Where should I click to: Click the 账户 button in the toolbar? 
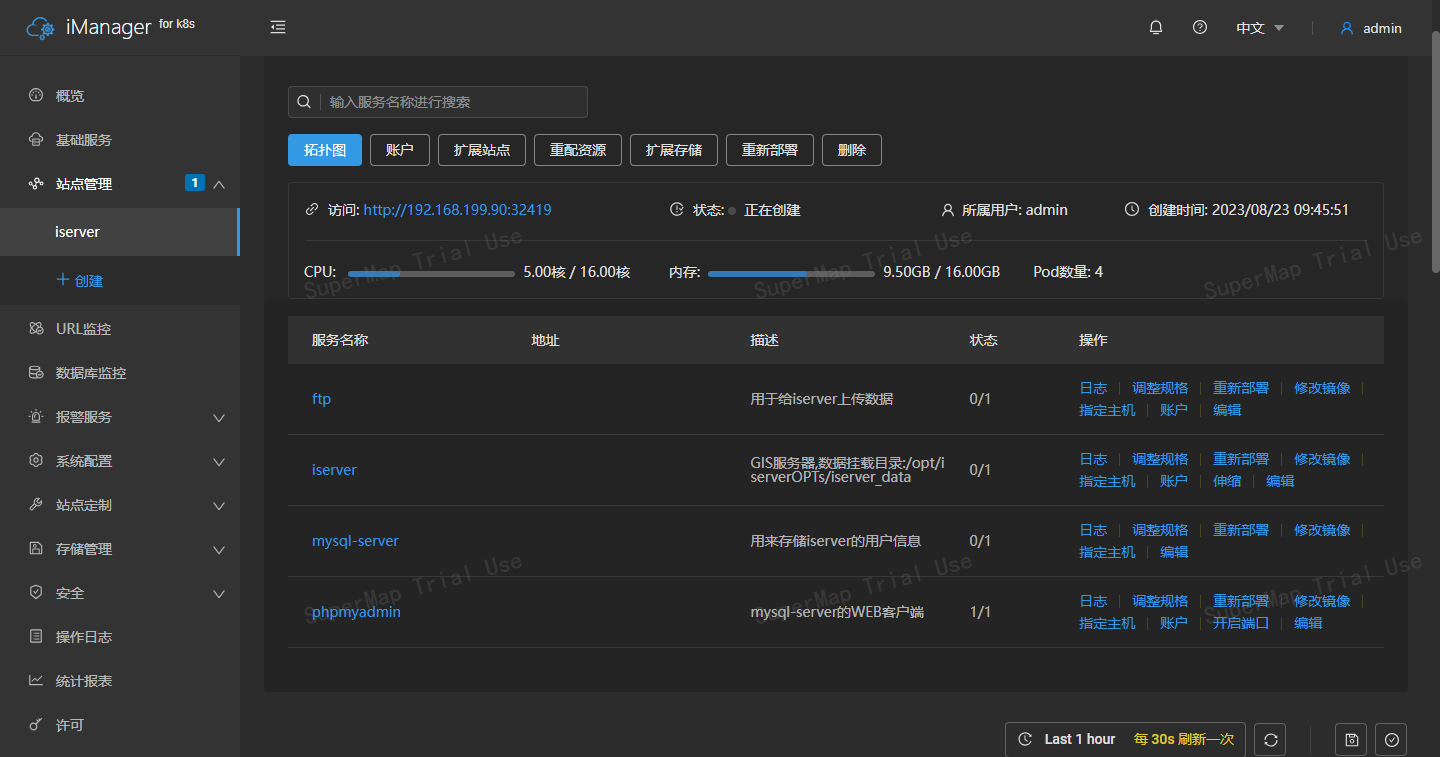point(400,150)
